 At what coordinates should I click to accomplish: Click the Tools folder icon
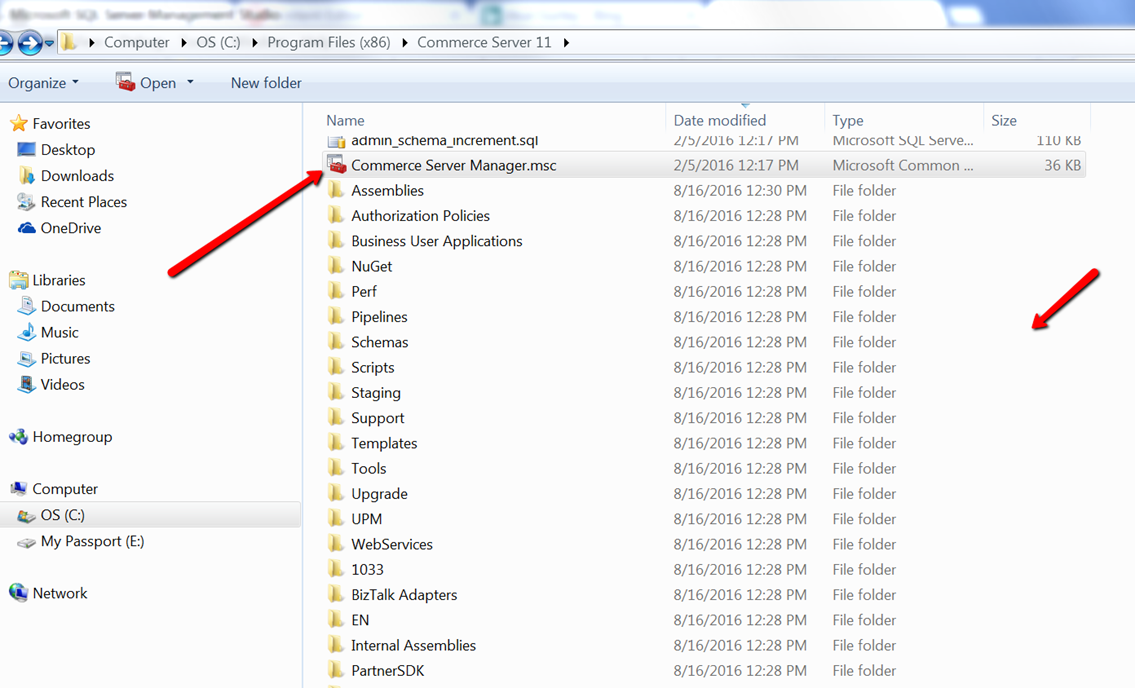tap(335, 469)
